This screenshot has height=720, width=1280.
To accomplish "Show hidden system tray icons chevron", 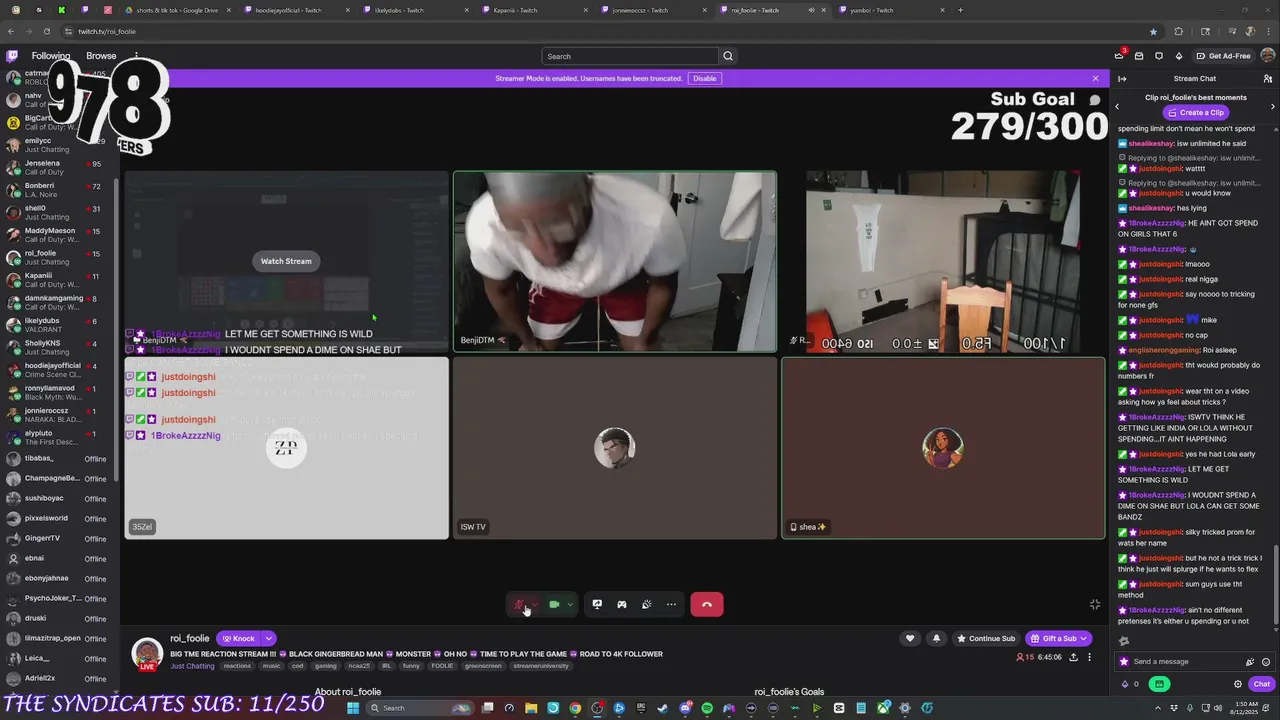I will coord(1160,708).
